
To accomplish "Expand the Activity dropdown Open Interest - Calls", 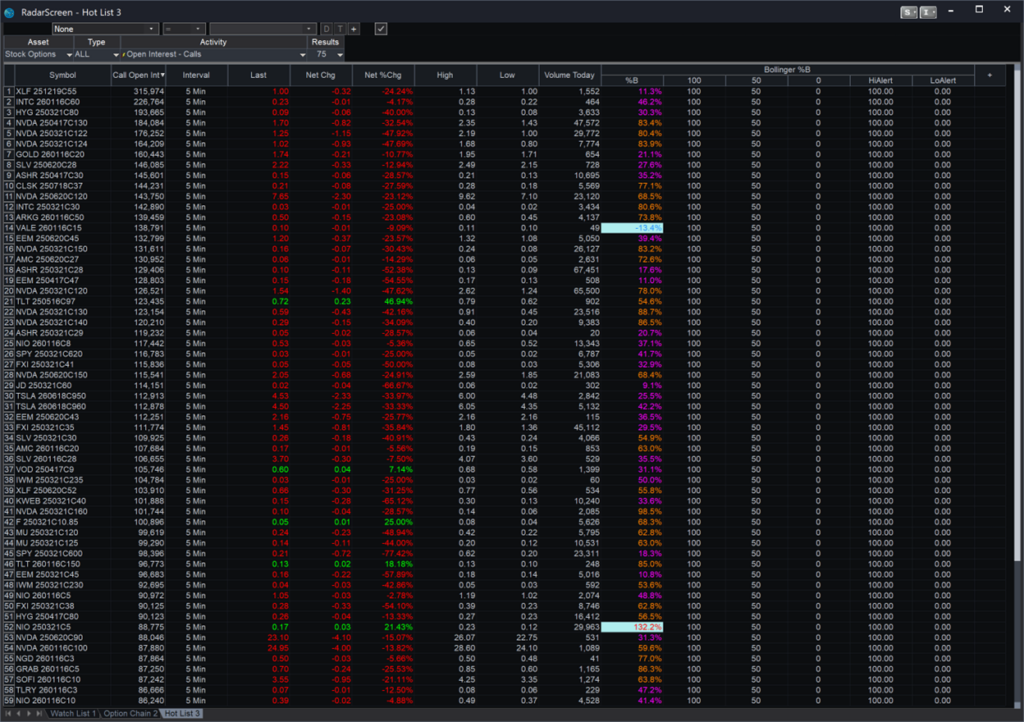I will pos(304,54).
